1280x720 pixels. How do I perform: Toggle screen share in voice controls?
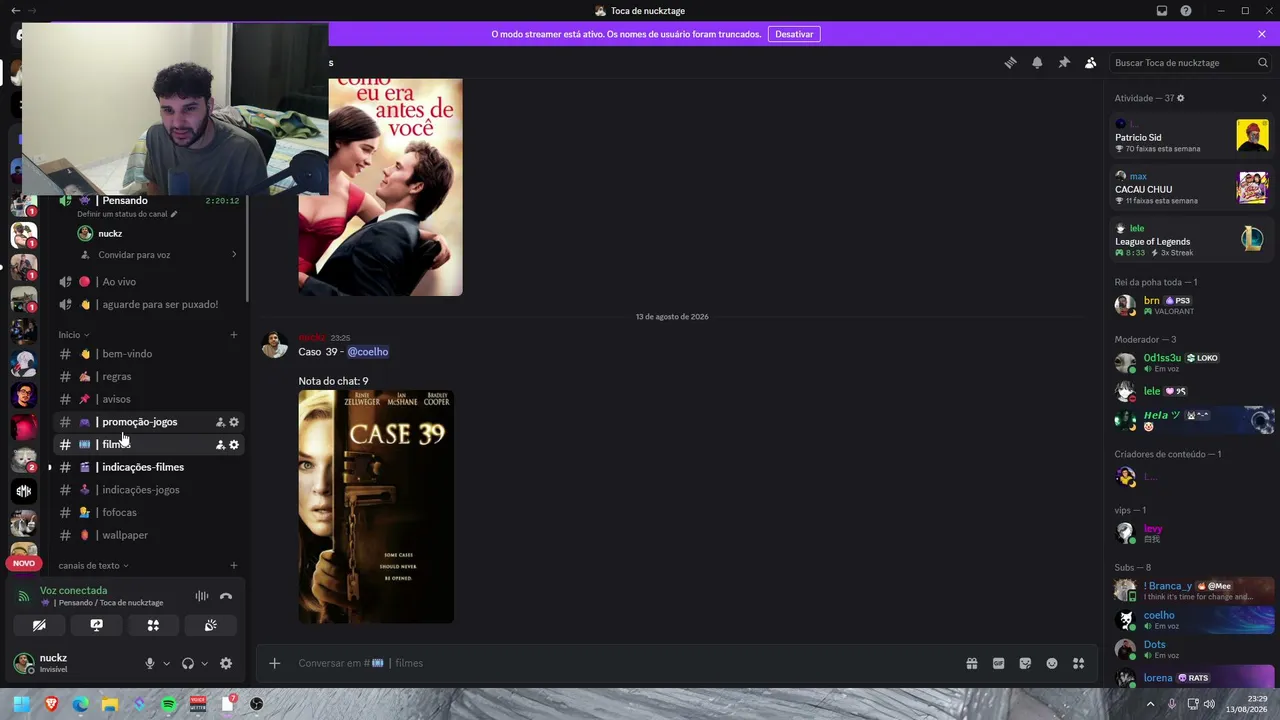click(x=96, y=625)
